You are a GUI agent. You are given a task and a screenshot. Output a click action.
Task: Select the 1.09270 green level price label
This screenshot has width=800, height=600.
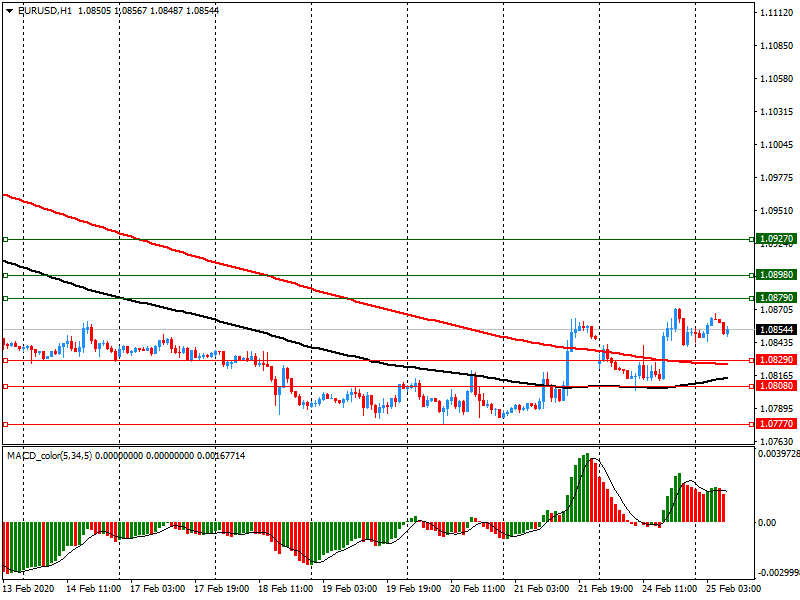click(x=776, y=239)
